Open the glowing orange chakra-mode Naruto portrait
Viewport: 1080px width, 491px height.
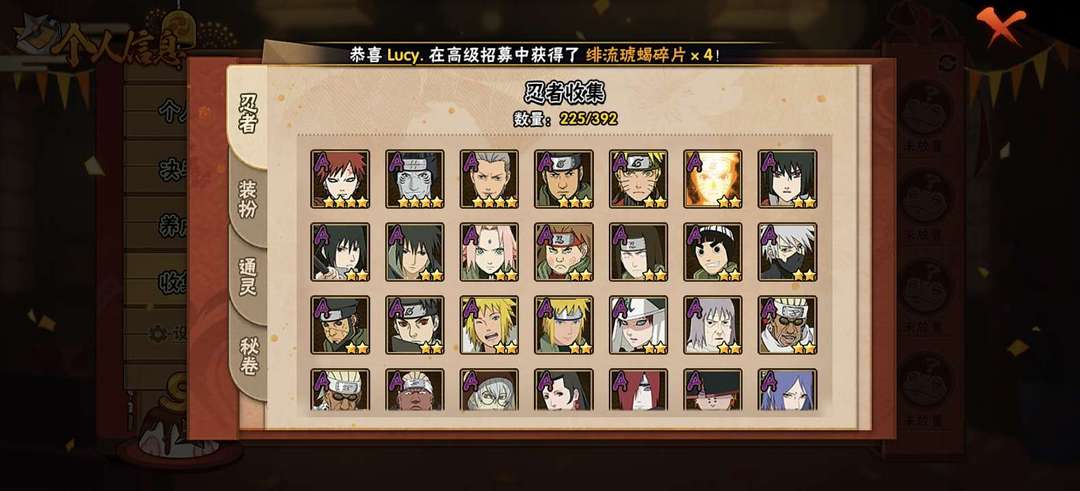pos(713,179)
